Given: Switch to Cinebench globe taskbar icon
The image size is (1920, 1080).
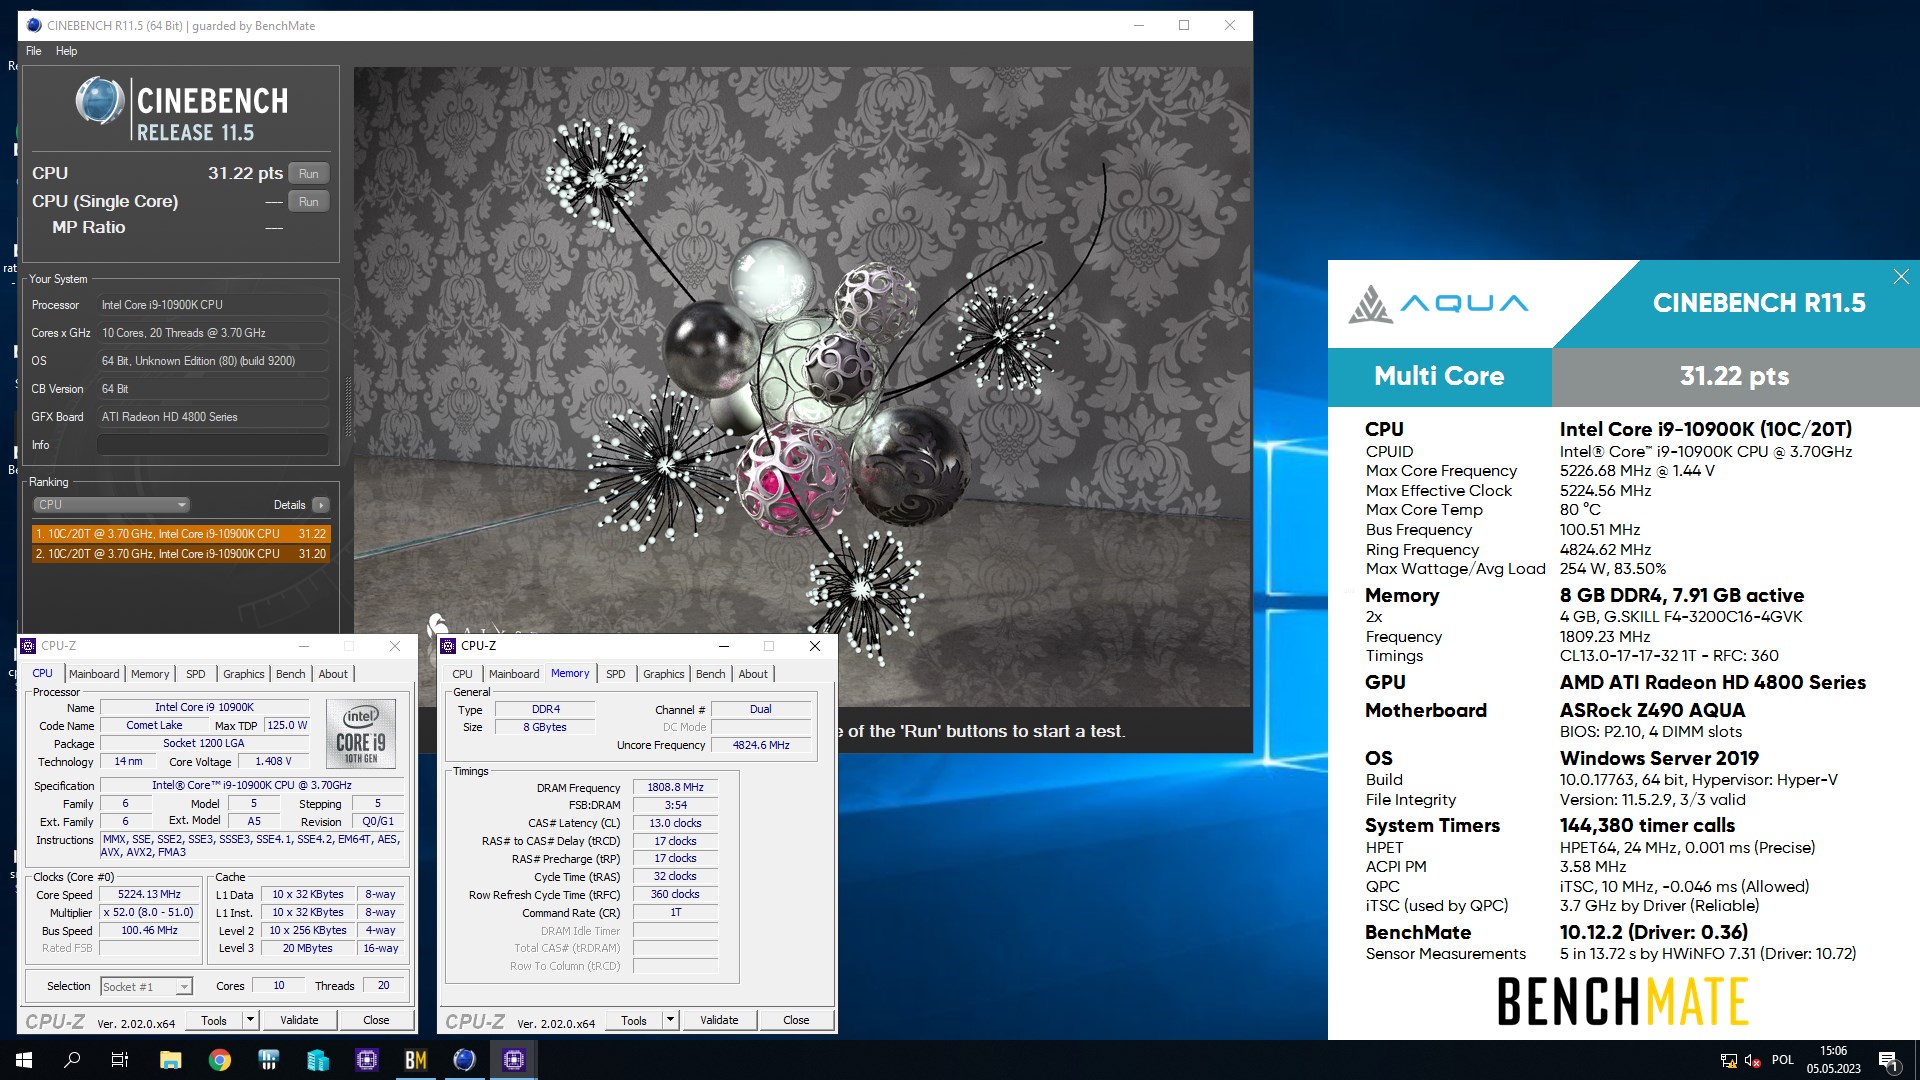Looking at the screenshot, I should pos(464,1060).
